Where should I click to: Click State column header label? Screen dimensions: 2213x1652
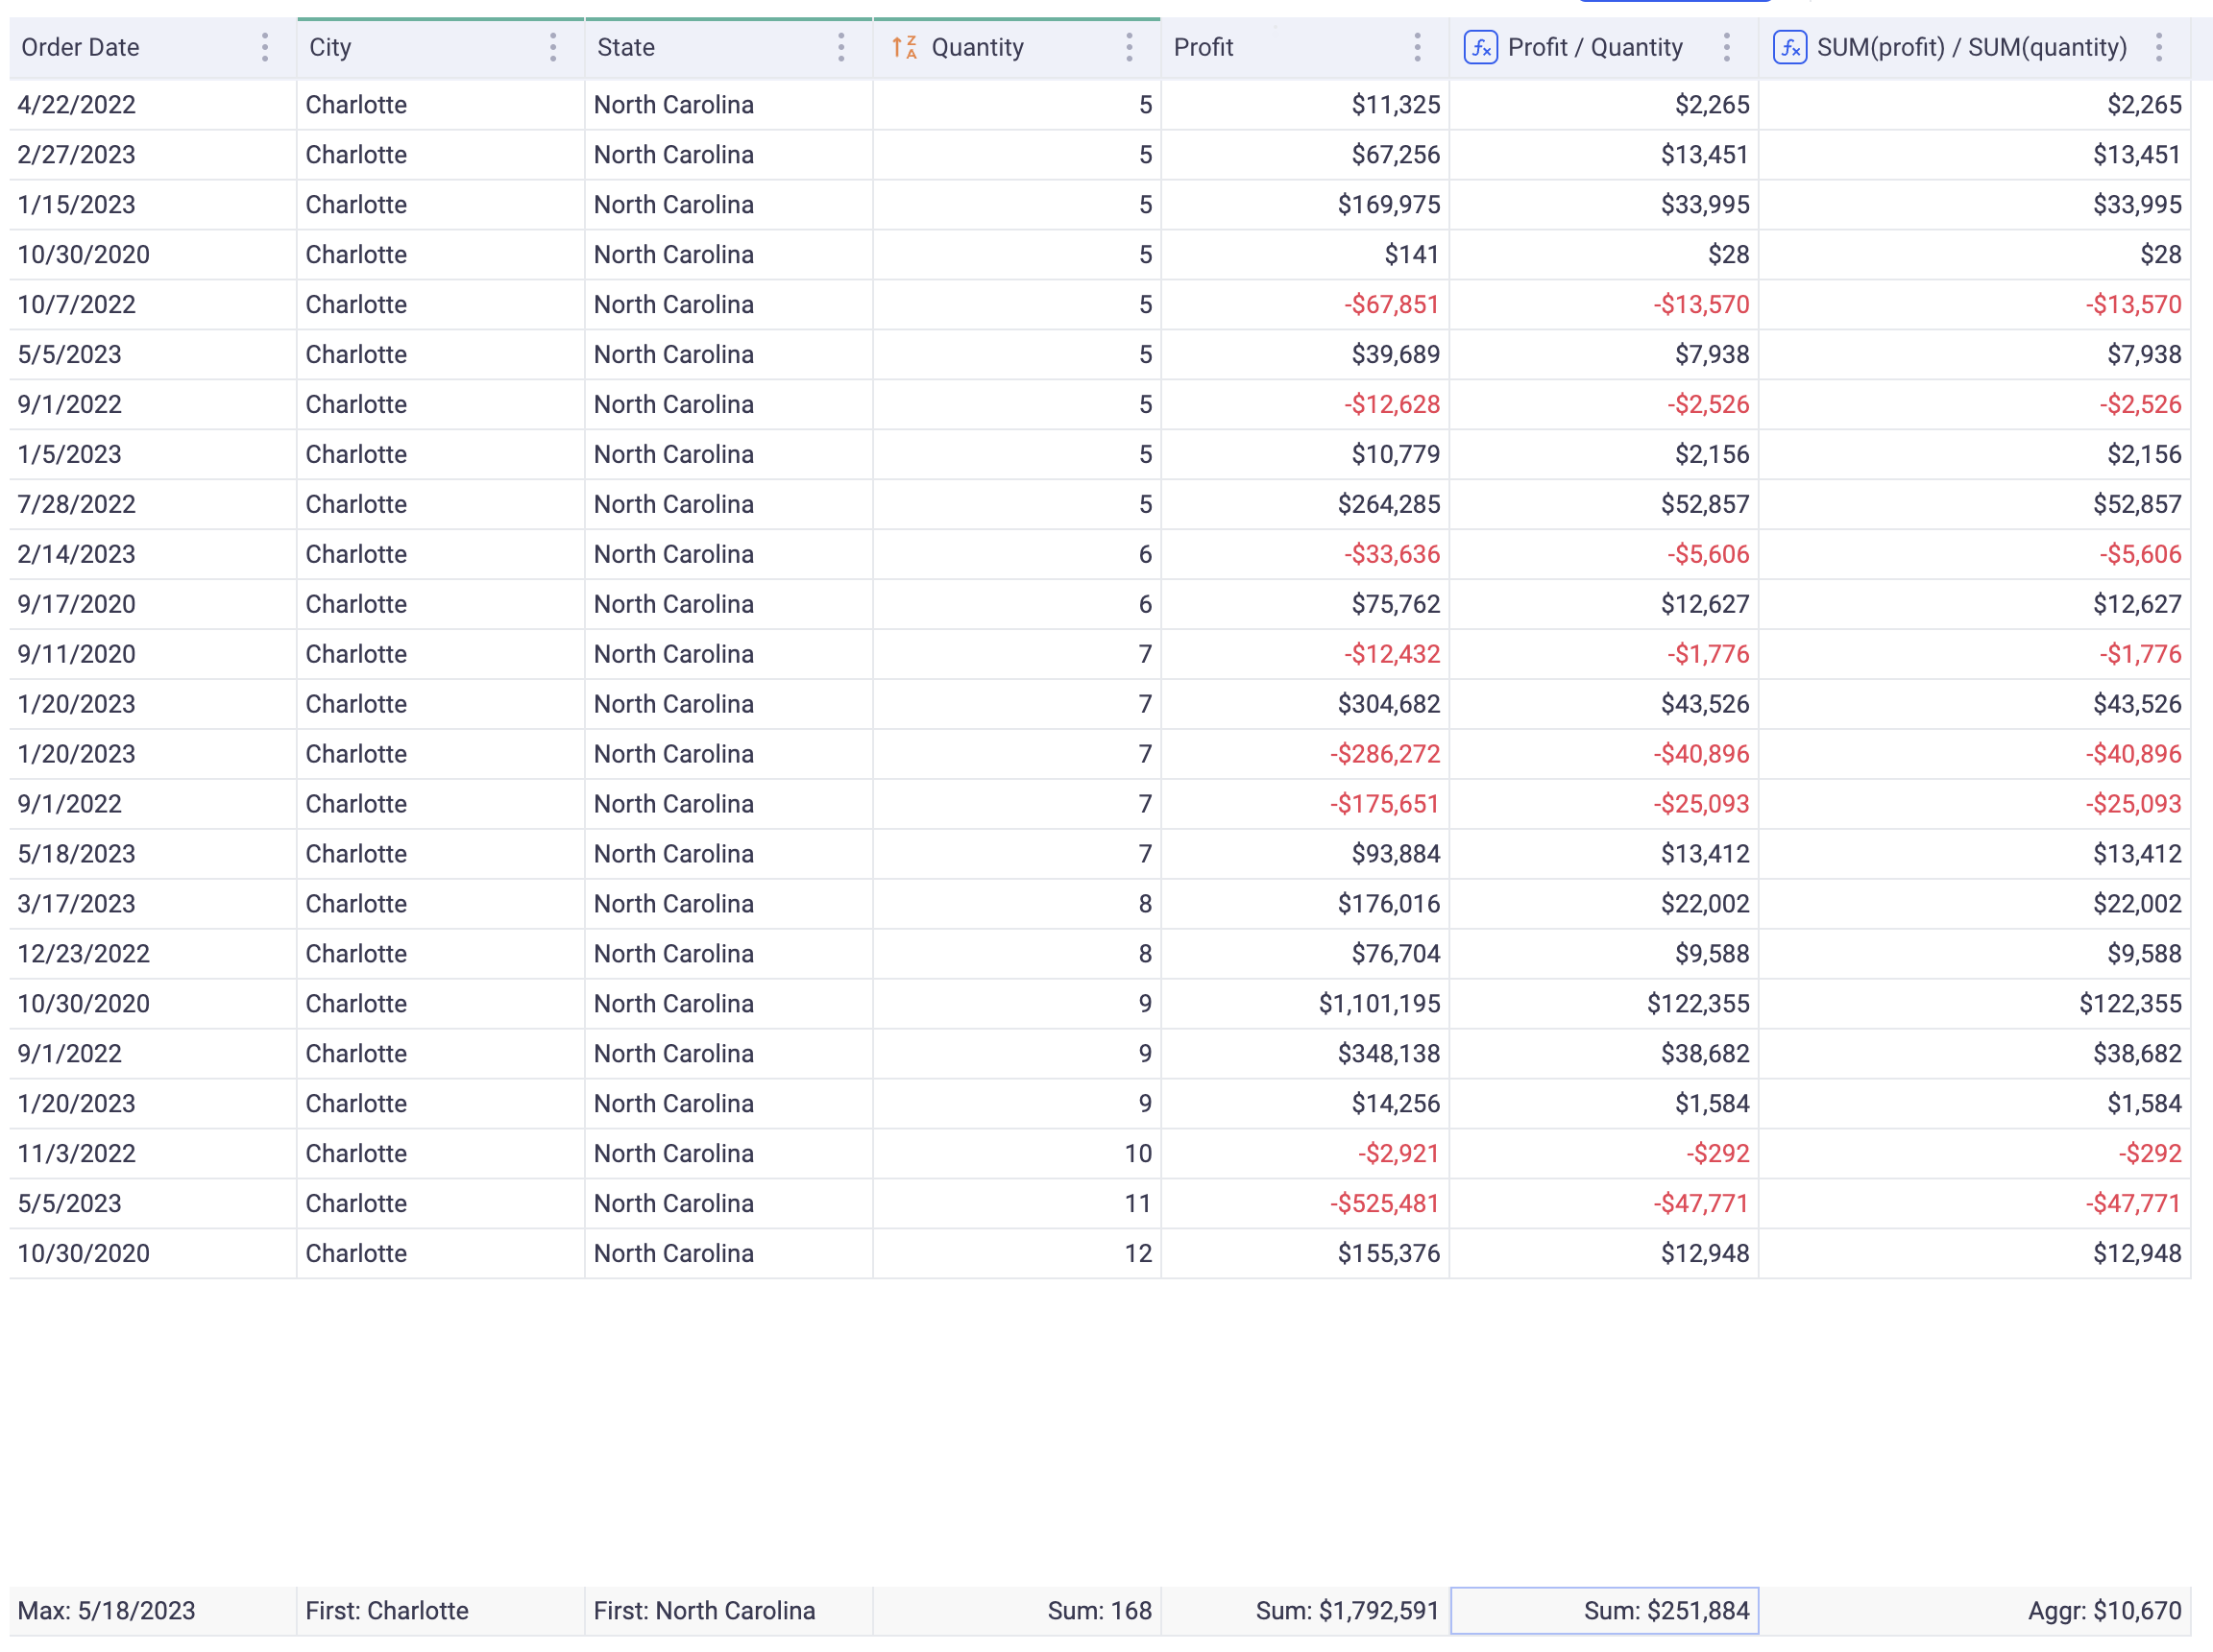pyautogui.click(x=626, y=47)
